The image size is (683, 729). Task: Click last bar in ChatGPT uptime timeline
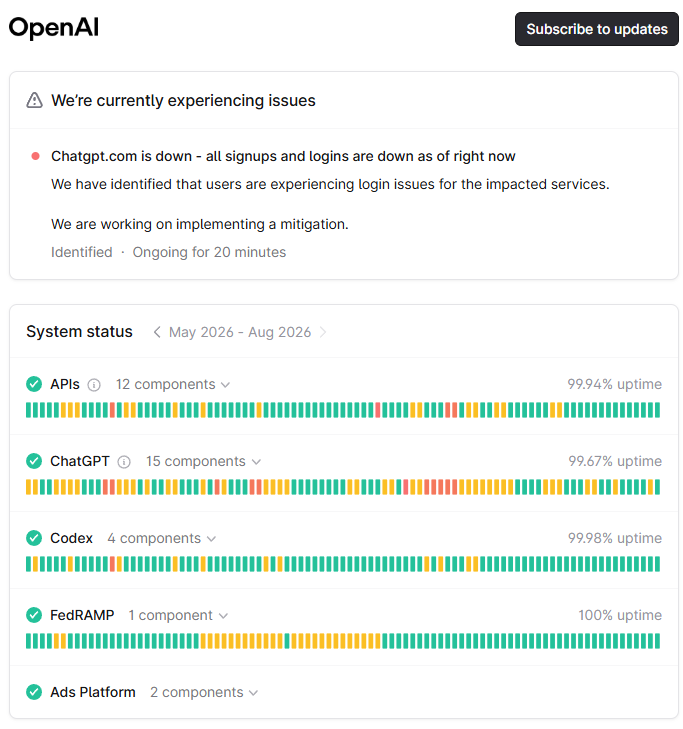pyautogui.click(x=657, y=487)
